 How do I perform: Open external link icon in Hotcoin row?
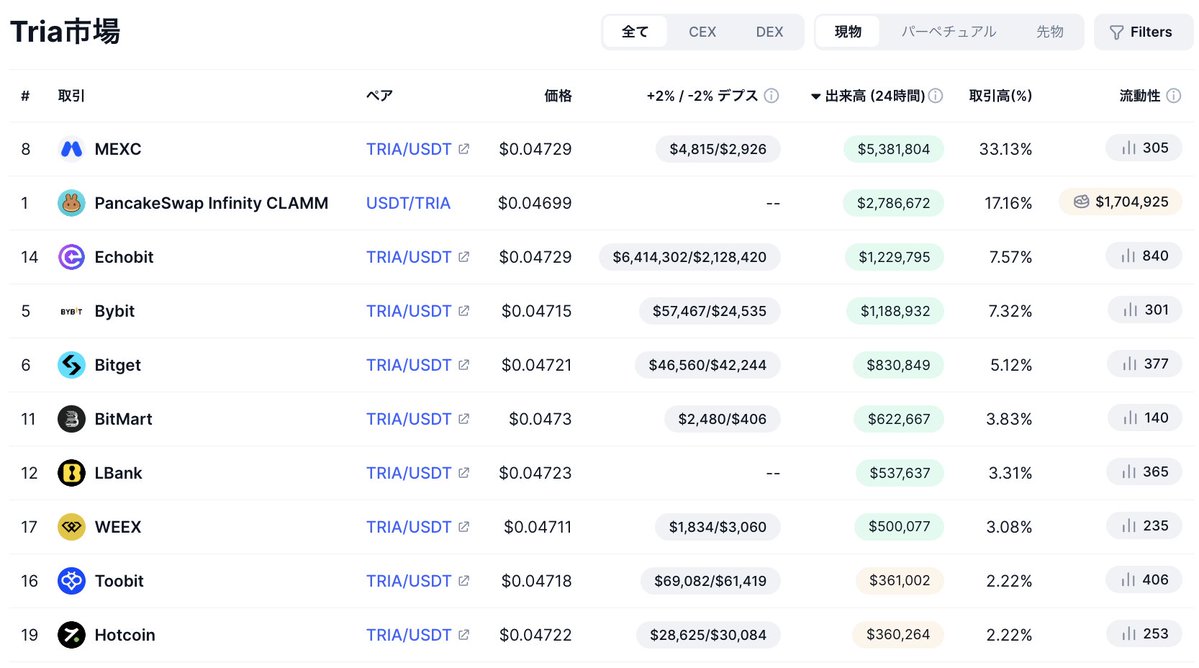click(463, 635)
